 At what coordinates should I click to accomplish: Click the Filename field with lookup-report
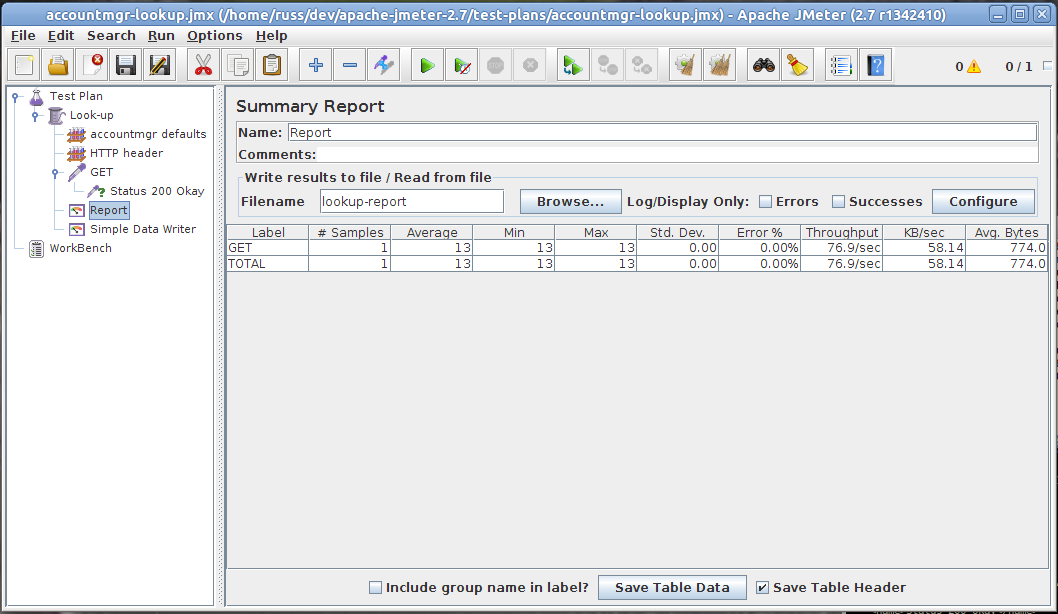click(x=412, y=201)
